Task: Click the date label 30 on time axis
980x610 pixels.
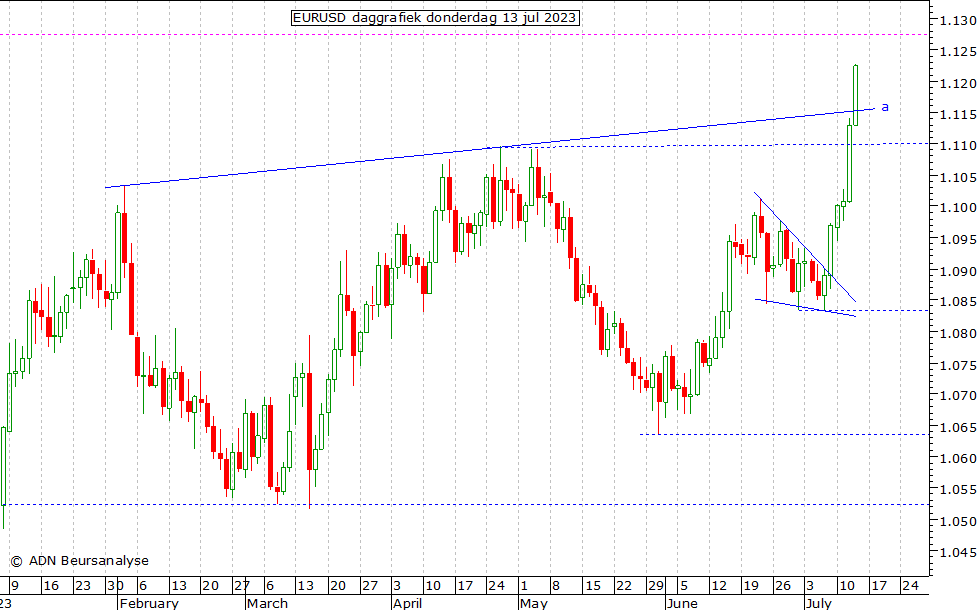Action: [115, 586]
